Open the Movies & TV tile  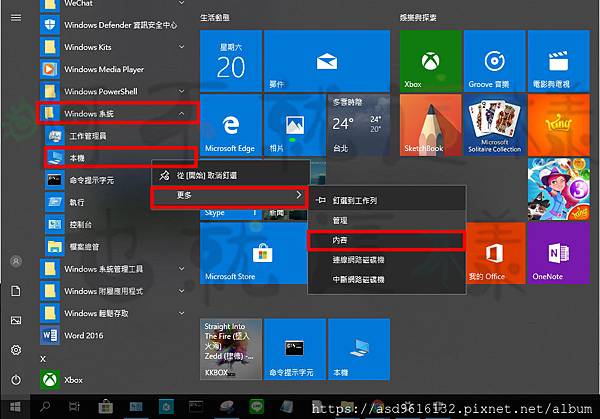click(559, 61)
